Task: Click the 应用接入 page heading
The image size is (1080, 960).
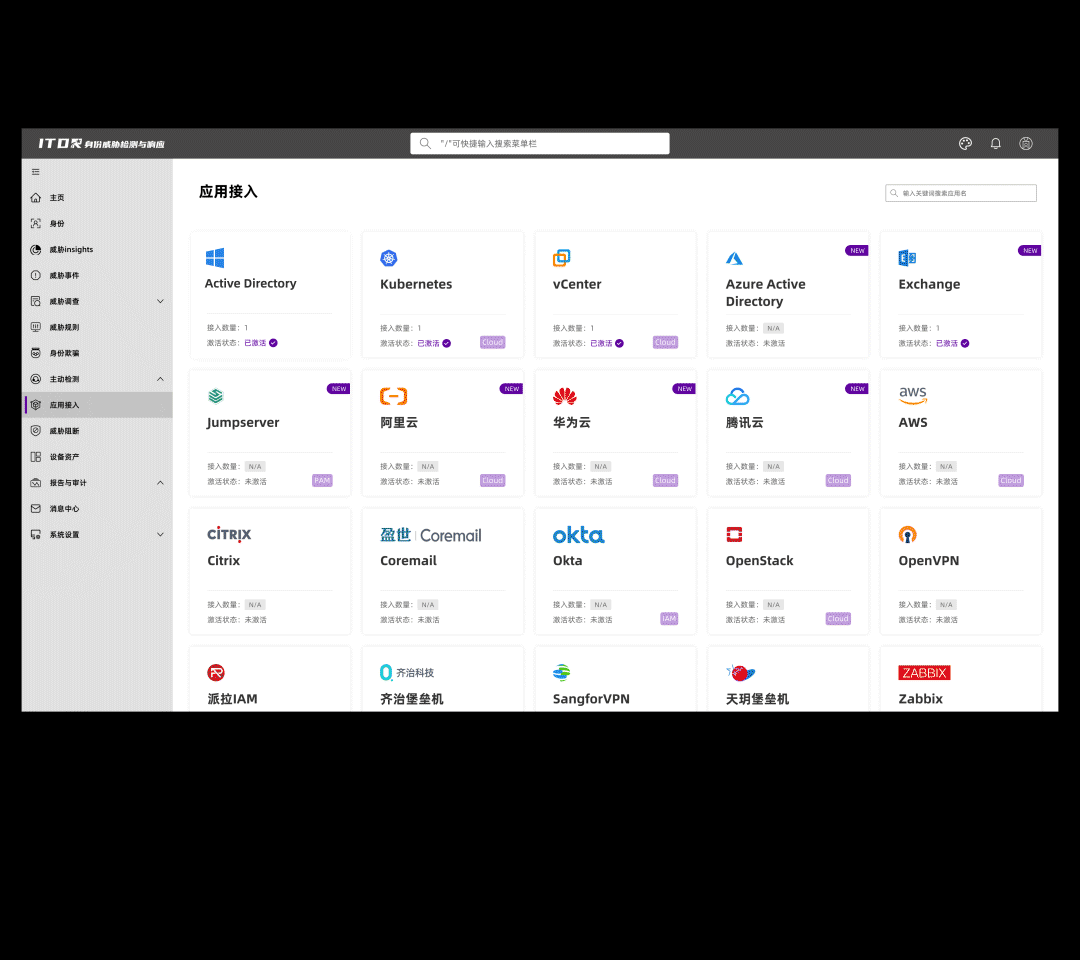Action: click(x=228, y=192)
